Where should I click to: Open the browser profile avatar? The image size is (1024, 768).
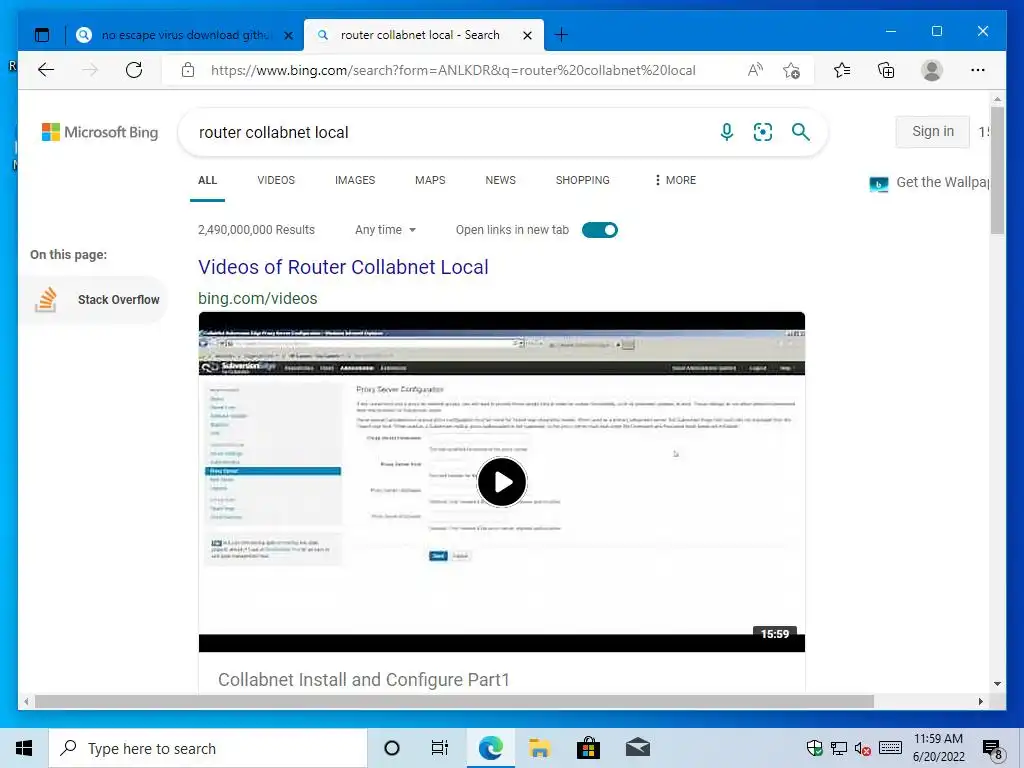tap(932, 70)
